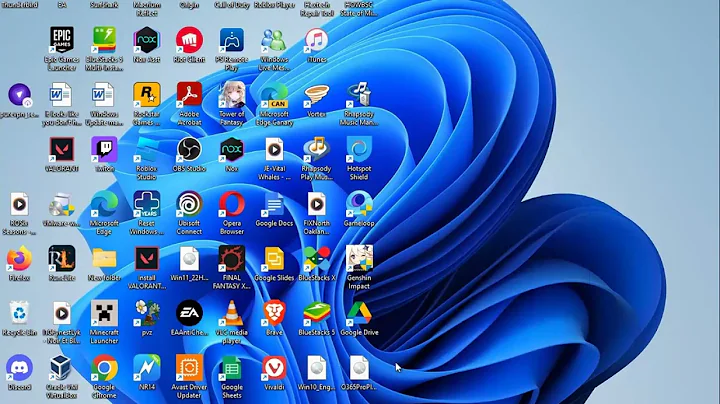Select the Avast Driver Updater icon

189,368
